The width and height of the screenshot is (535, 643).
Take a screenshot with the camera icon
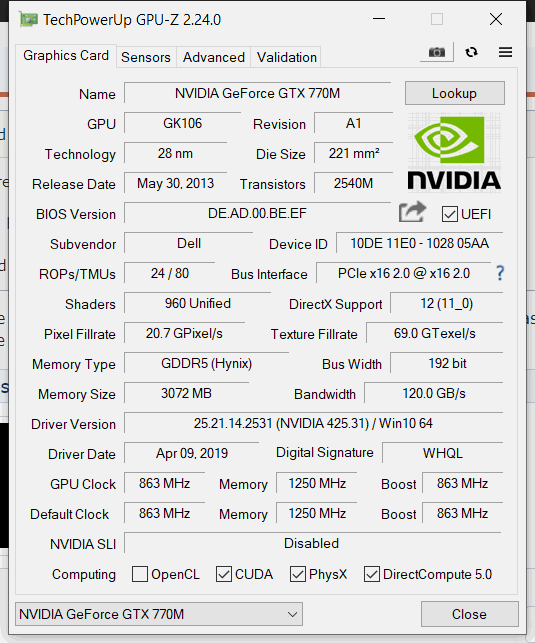coord(437,52)
